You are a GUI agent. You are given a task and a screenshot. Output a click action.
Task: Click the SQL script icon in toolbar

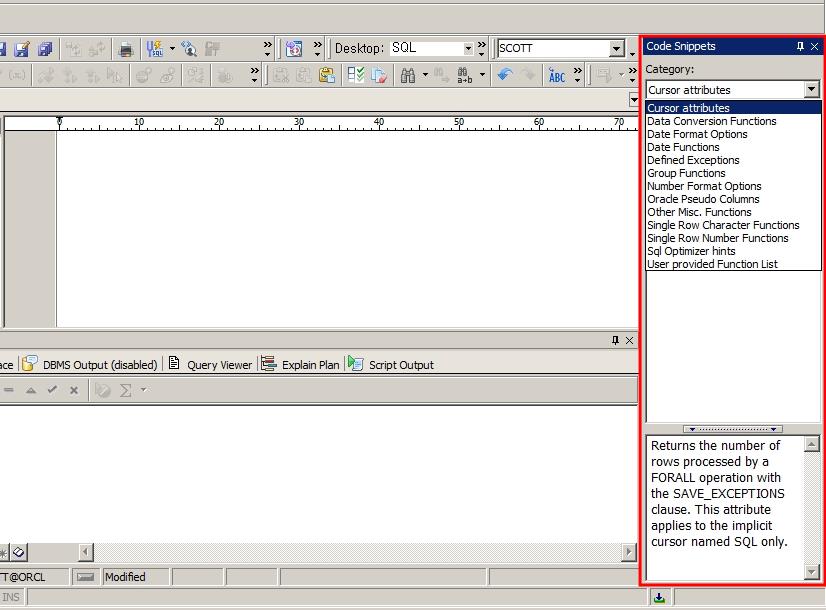(x=155, y=48)
